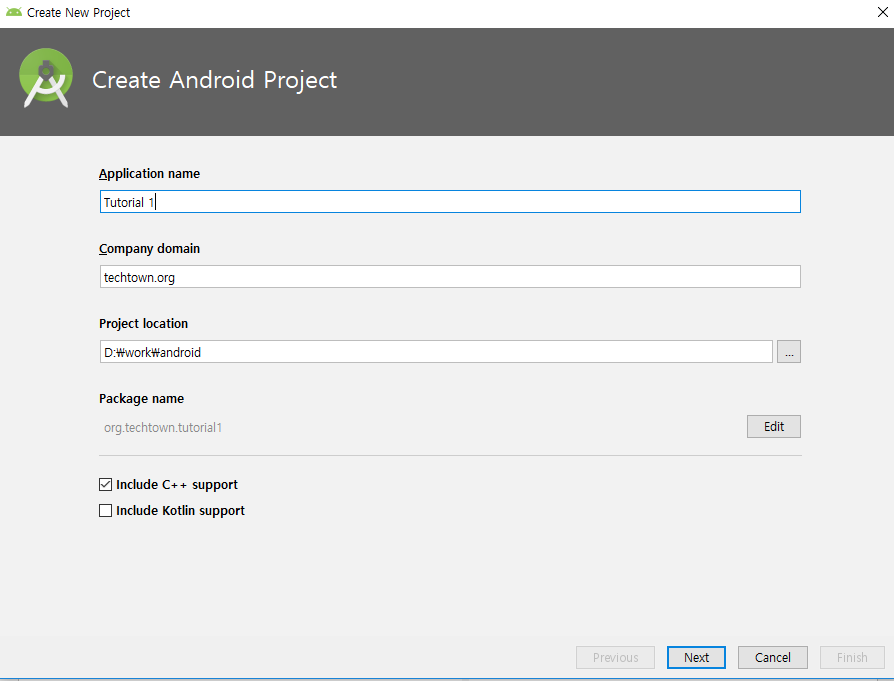Open the project location browse button
Screen dimensions: 894x681
pos(789,352)
